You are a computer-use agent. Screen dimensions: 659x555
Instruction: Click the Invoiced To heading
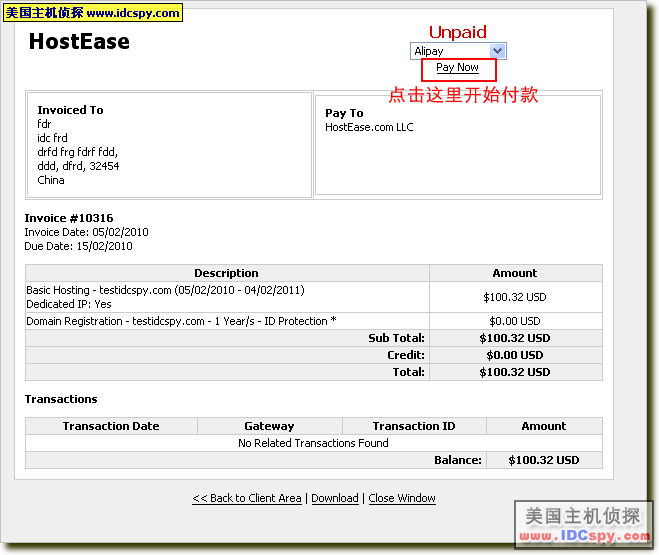tap(70, 110)
